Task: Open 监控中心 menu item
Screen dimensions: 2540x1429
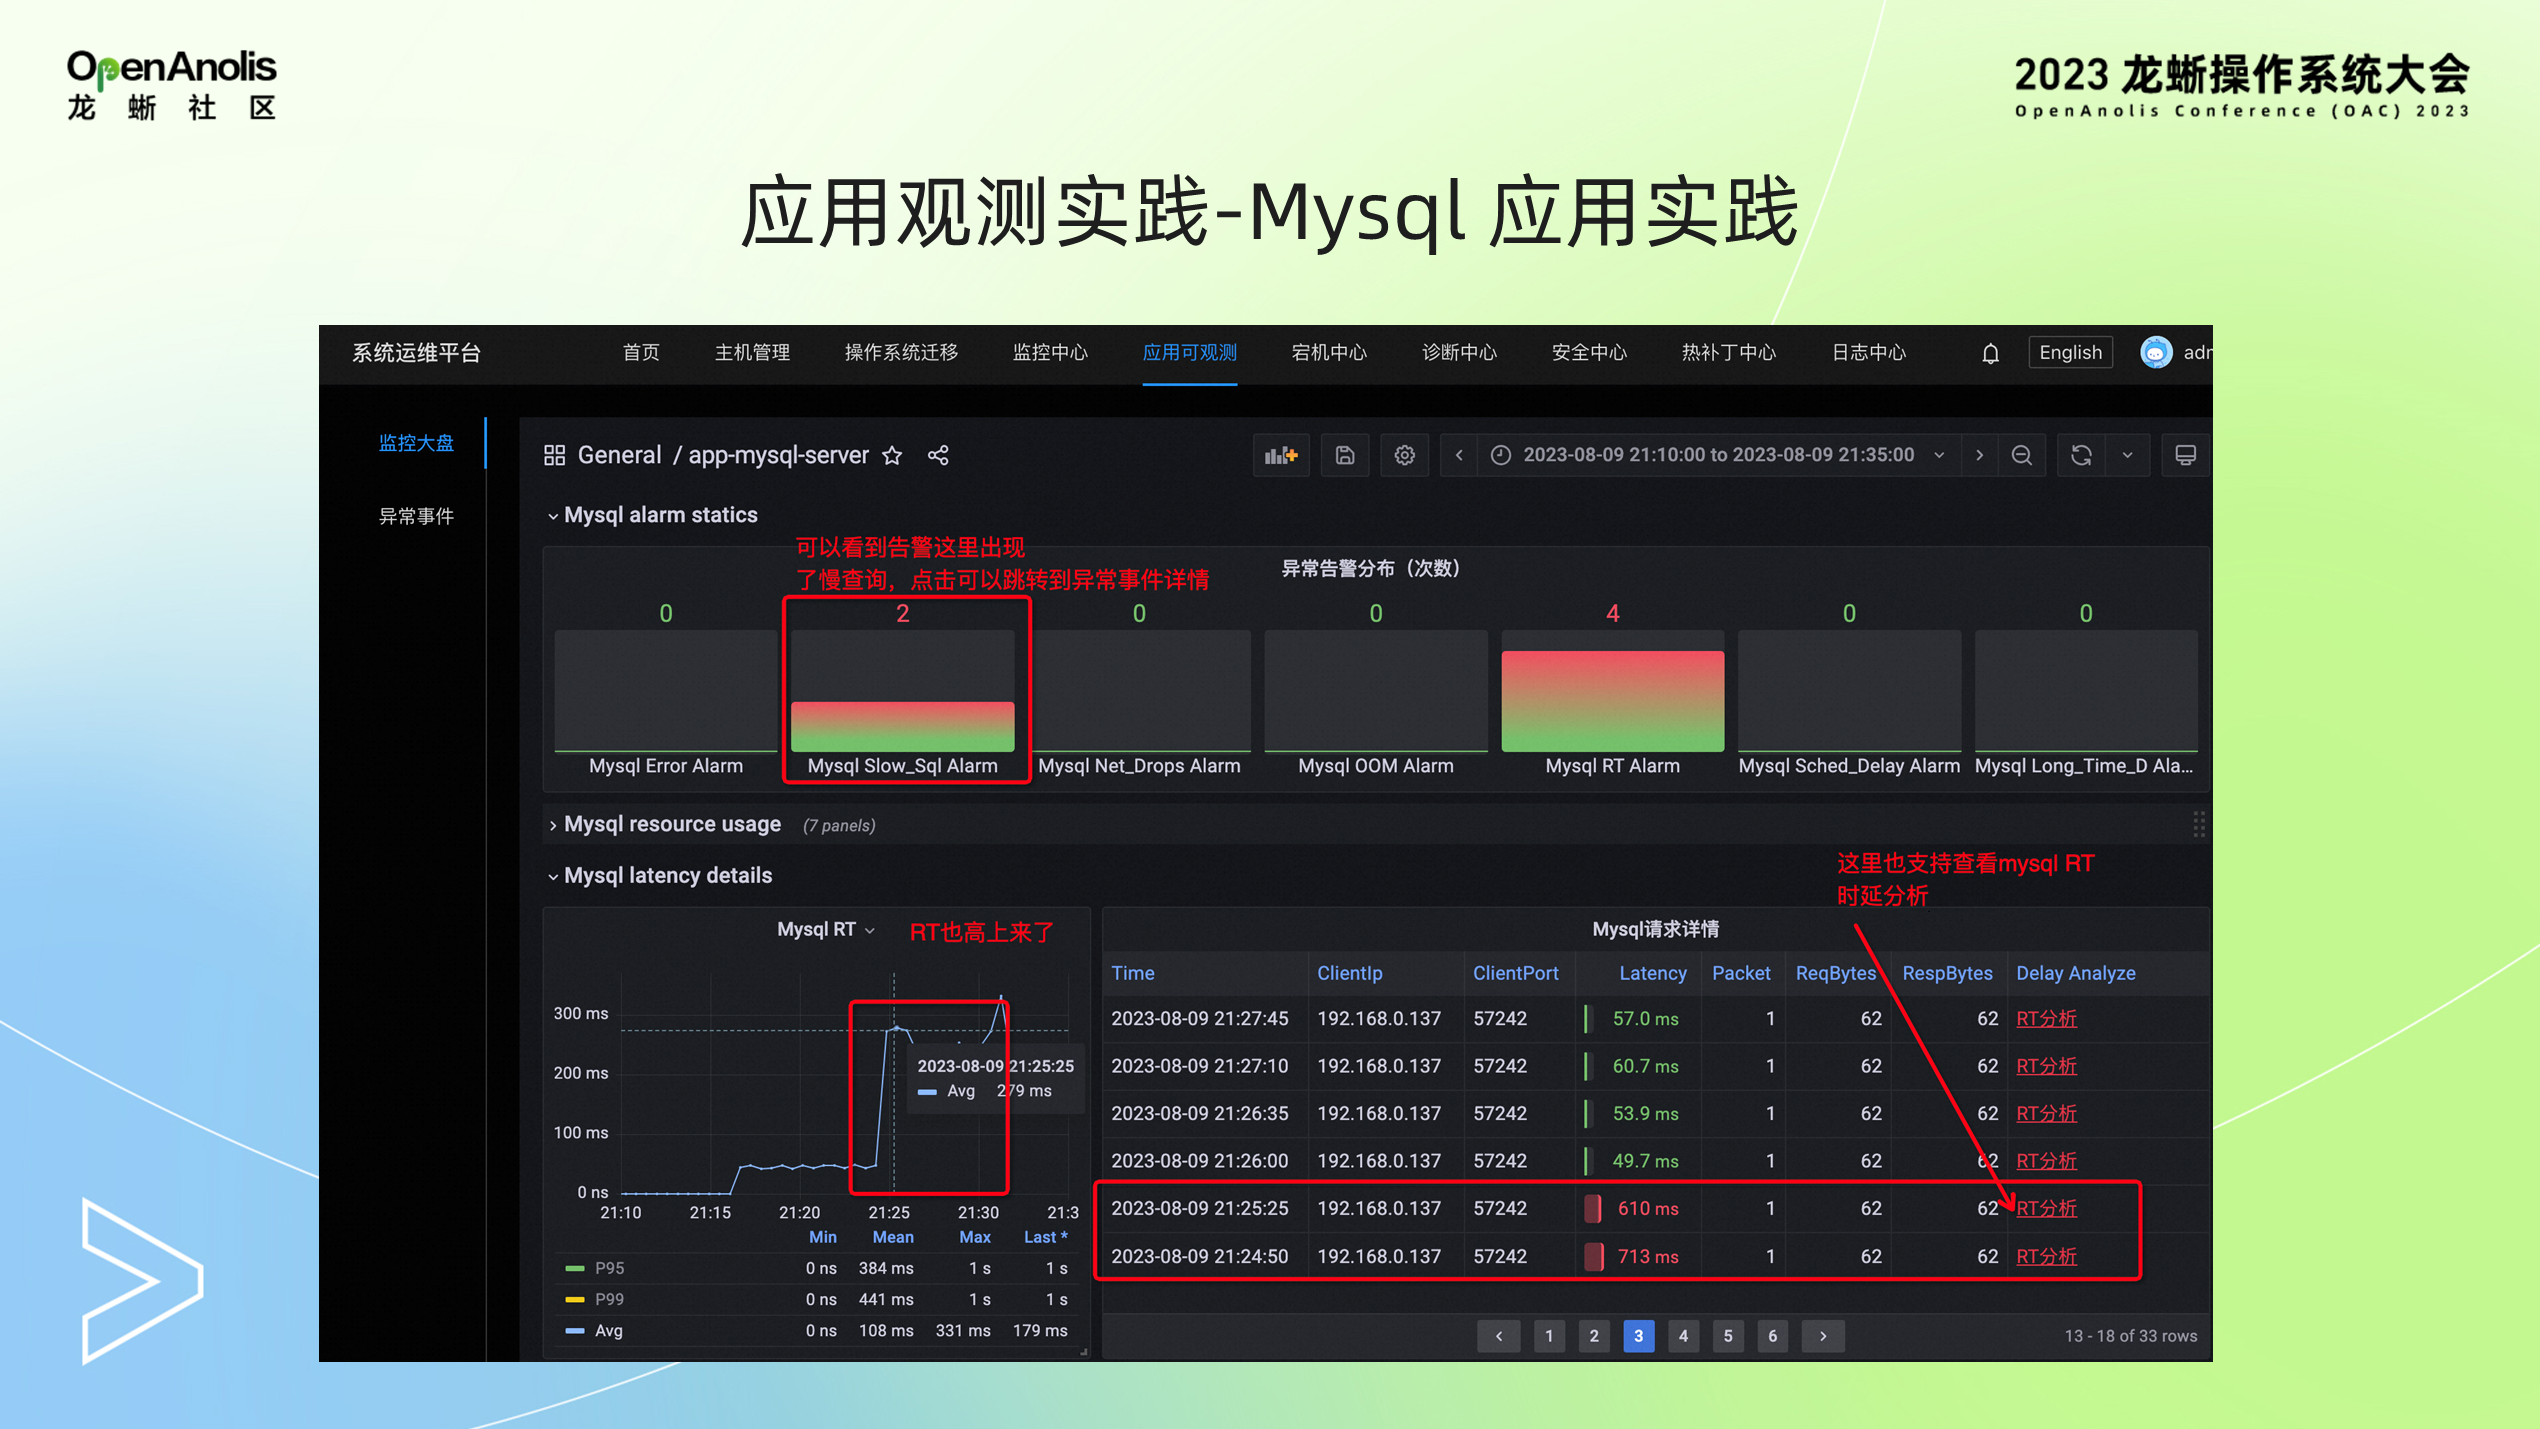Action: tap(1050, 353)
